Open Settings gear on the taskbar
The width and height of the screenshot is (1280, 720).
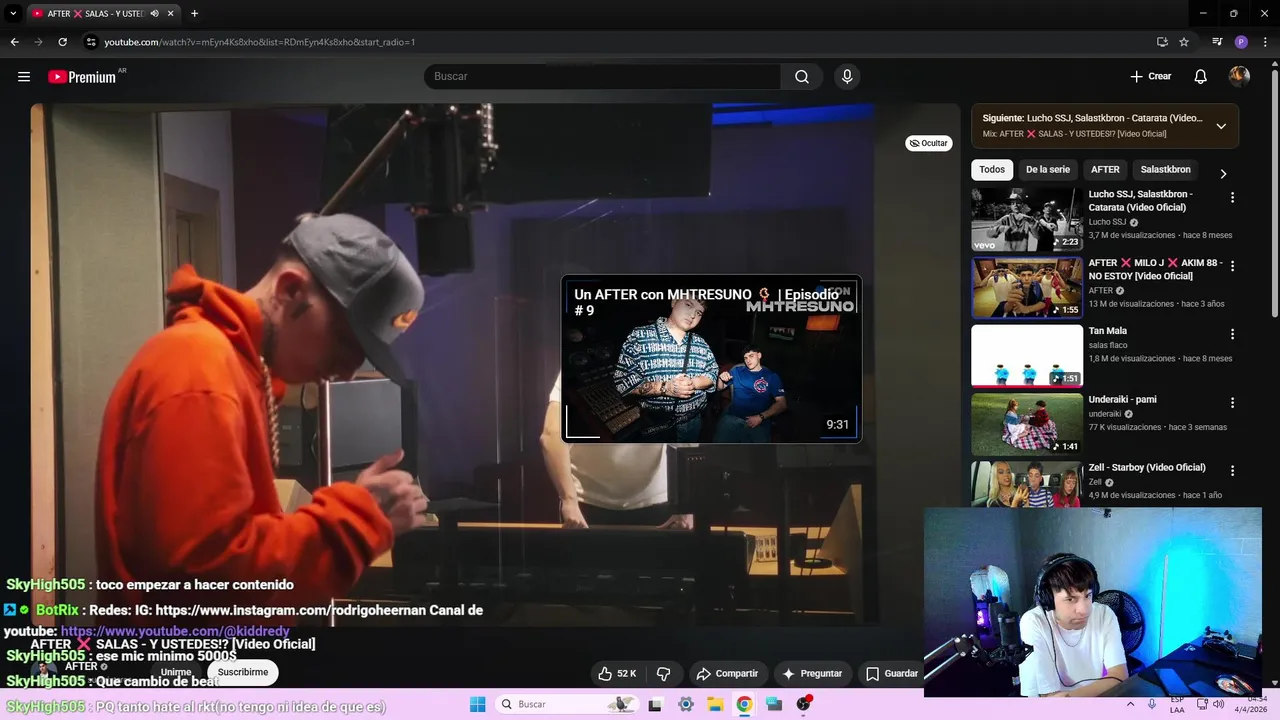(x=685, y=704)
